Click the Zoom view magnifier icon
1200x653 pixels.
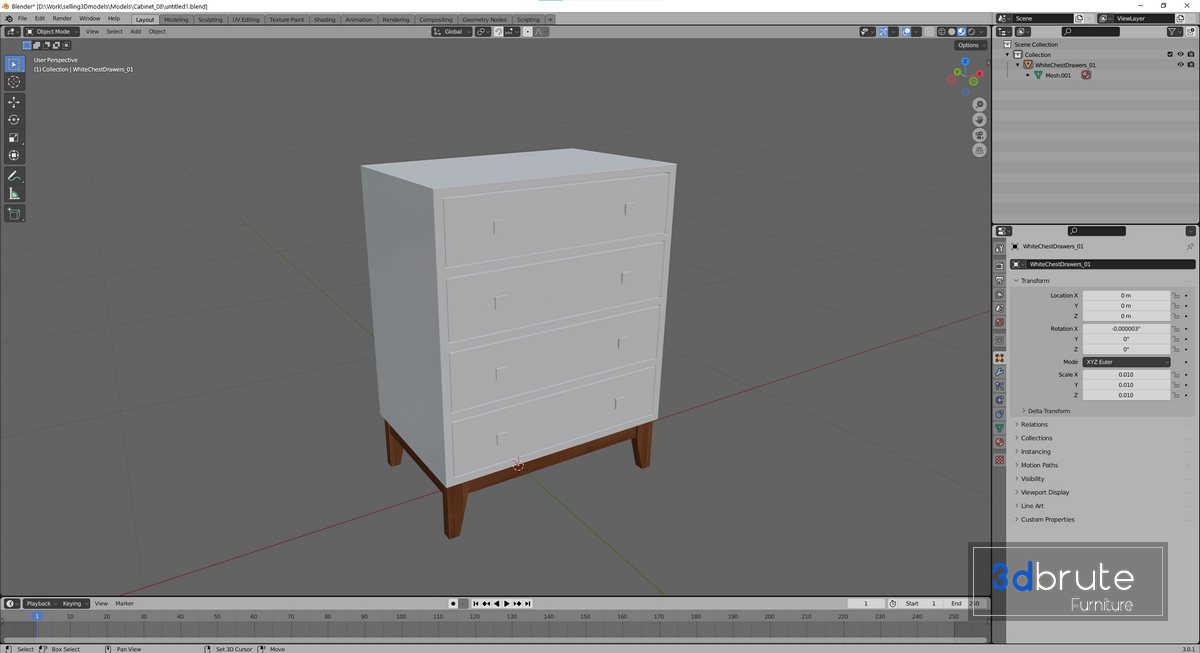(x=979, y=105)
